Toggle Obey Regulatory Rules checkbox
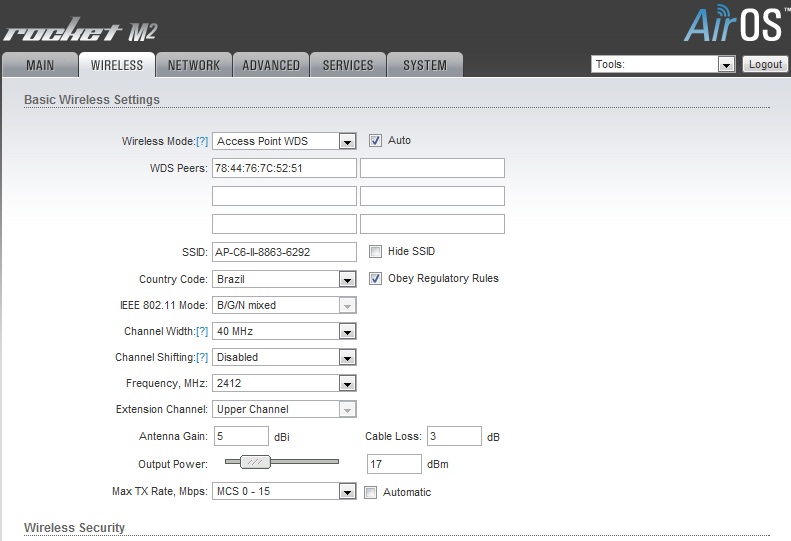Viewport: 791px width, 541px height. click(375, 279)
